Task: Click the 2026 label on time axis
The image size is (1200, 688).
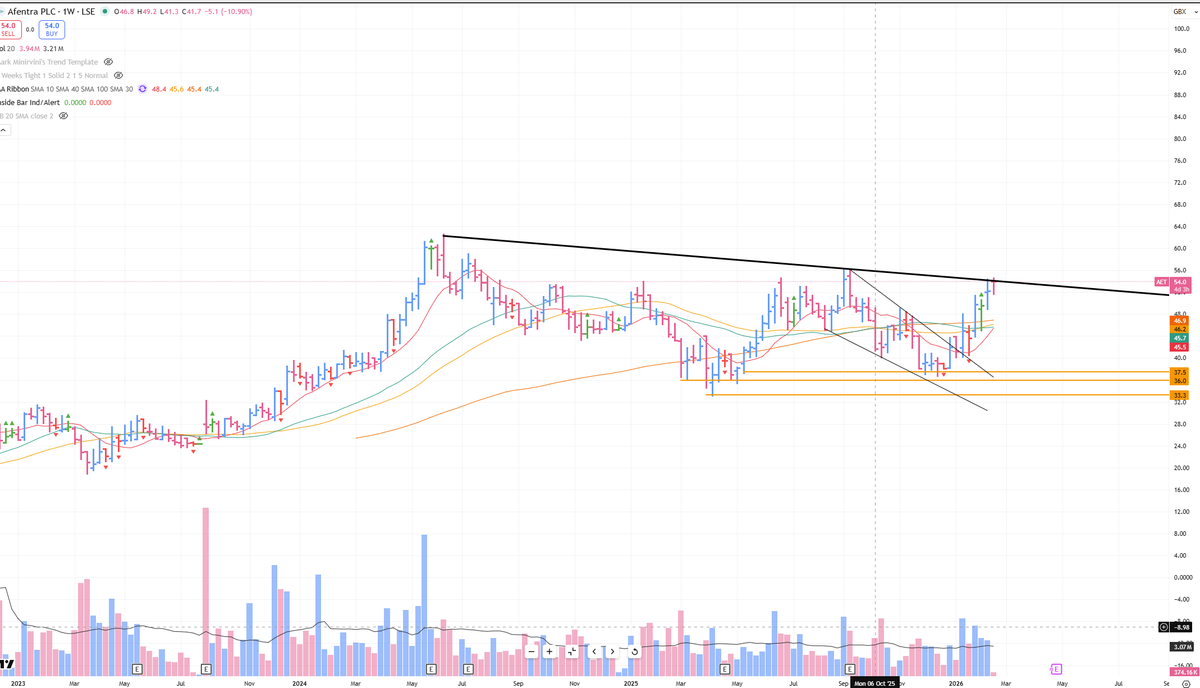Action: pyautogui.click(x=956, y=683)
